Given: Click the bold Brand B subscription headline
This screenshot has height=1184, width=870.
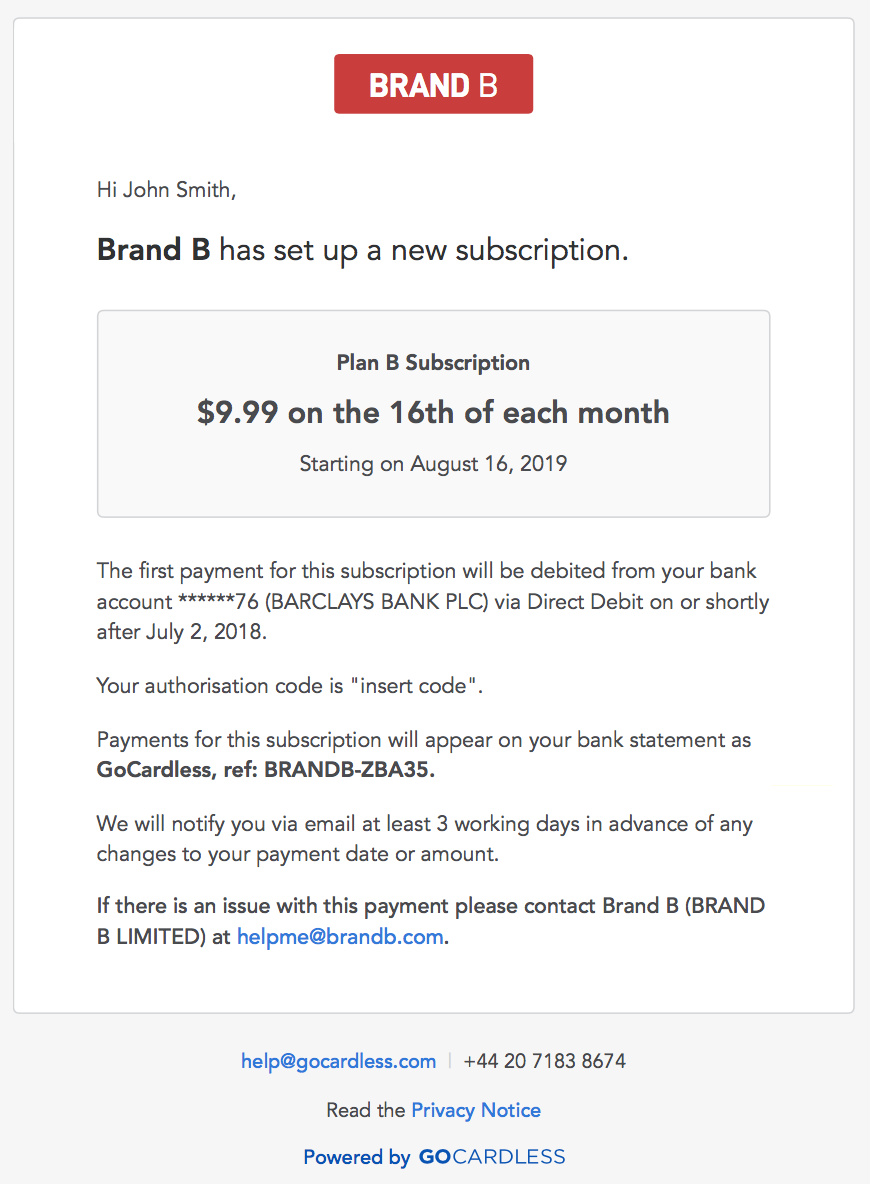Looking at the screenshot, I should (x=362, y=250).
